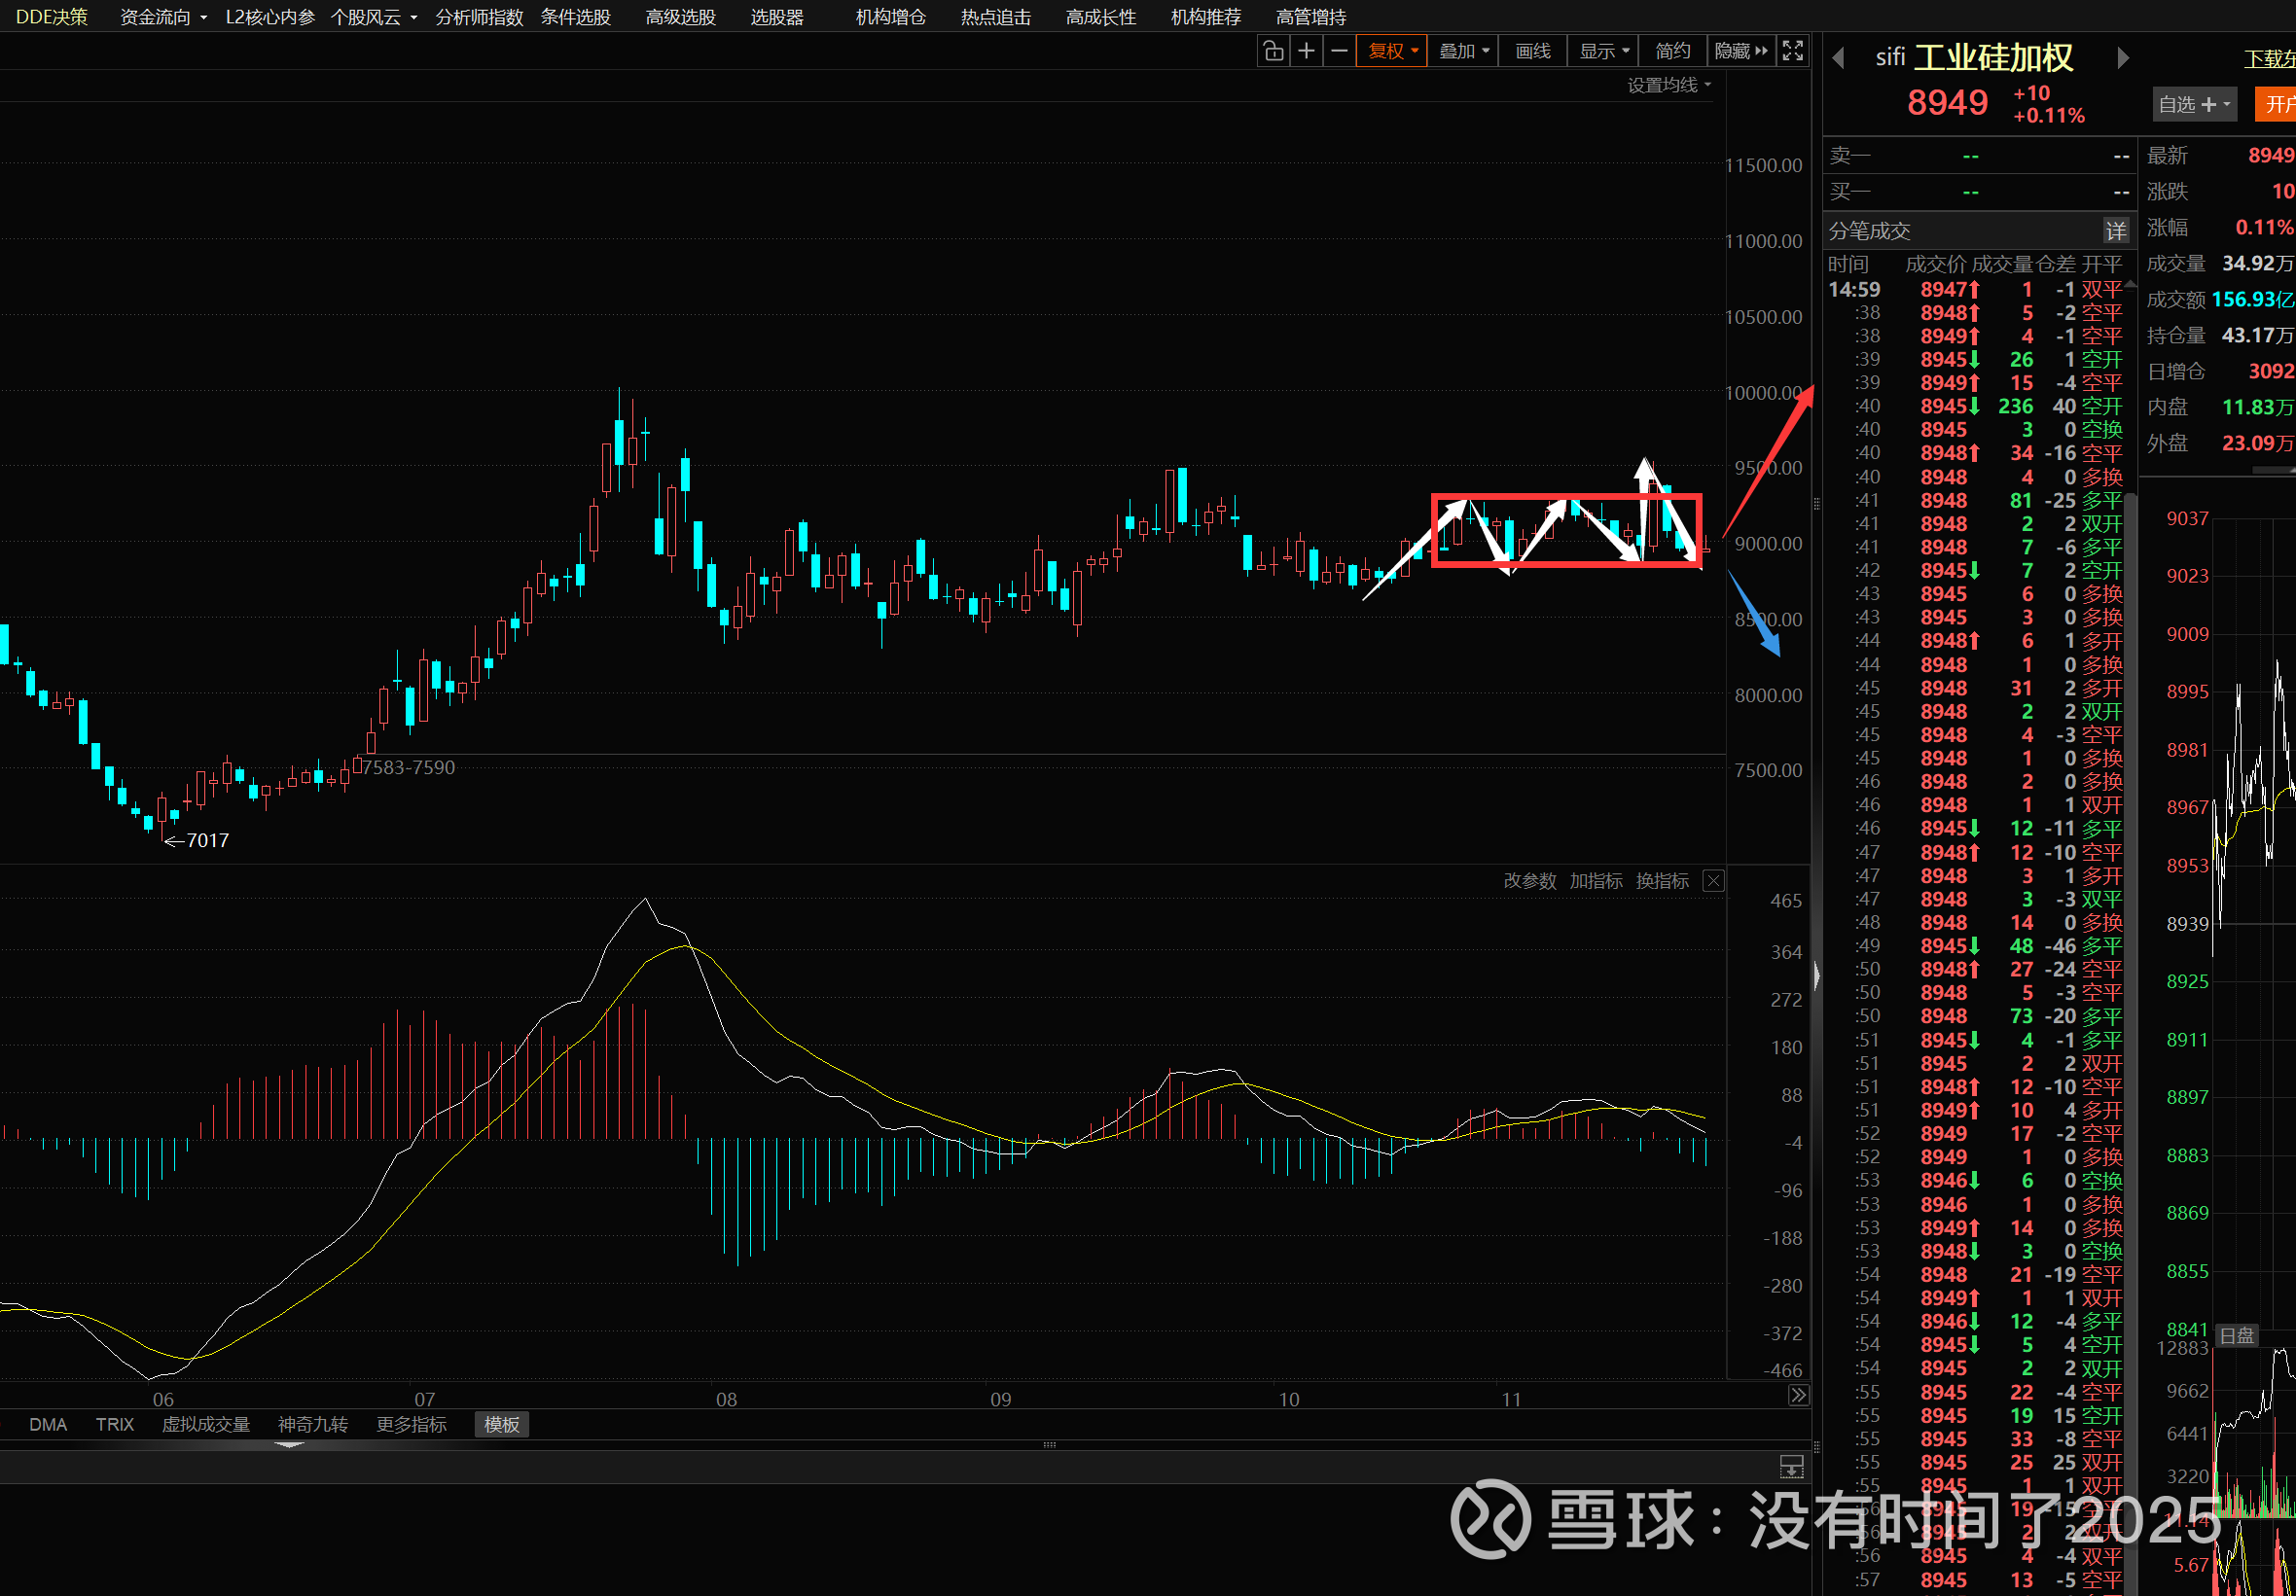Open the 复权 dropdown
Viewport: 2296px width, 1596px height.
pyautogui.click(x=1391, y=51)
